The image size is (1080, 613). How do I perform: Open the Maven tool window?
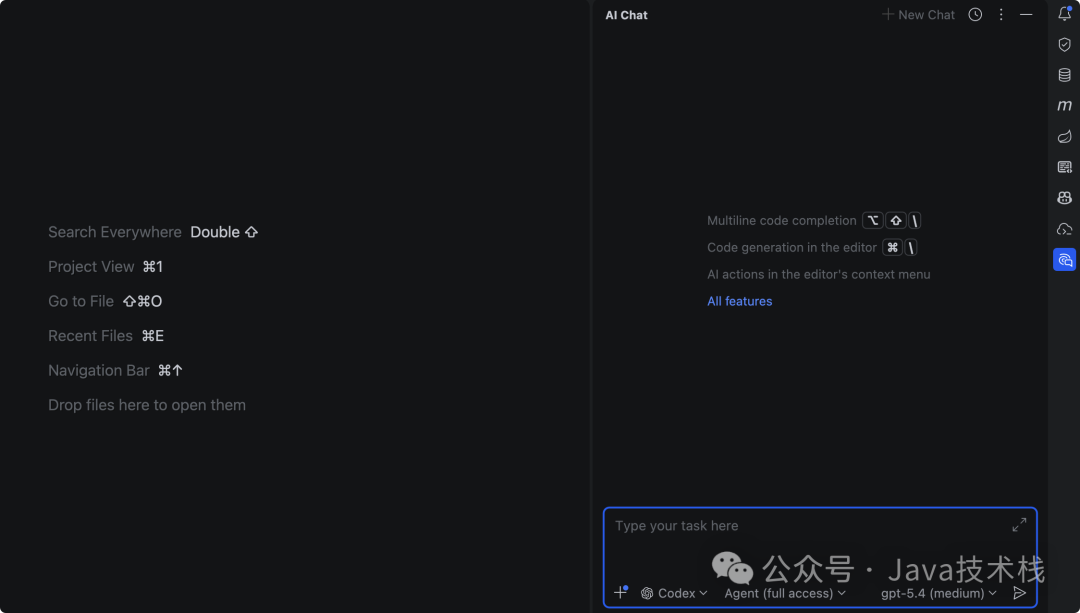click(x=1064, y=105)
